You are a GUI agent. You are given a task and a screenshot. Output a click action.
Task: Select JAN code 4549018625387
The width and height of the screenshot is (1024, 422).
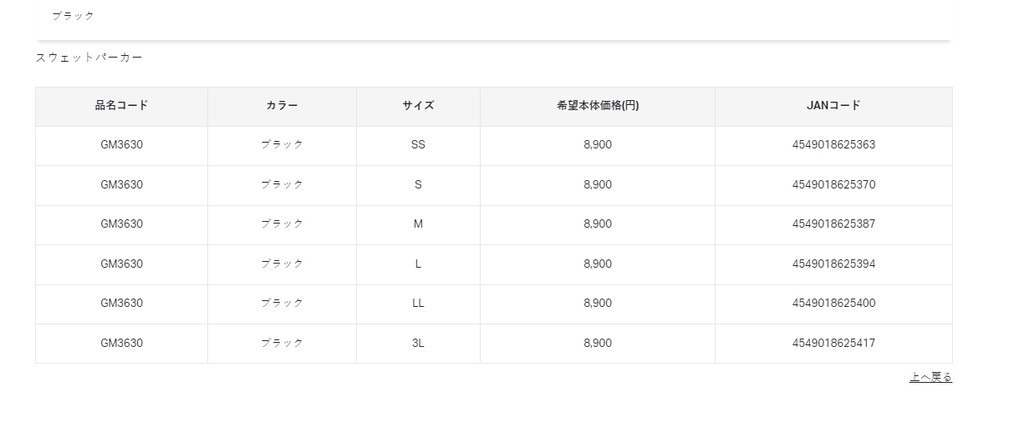pos(833,224)
